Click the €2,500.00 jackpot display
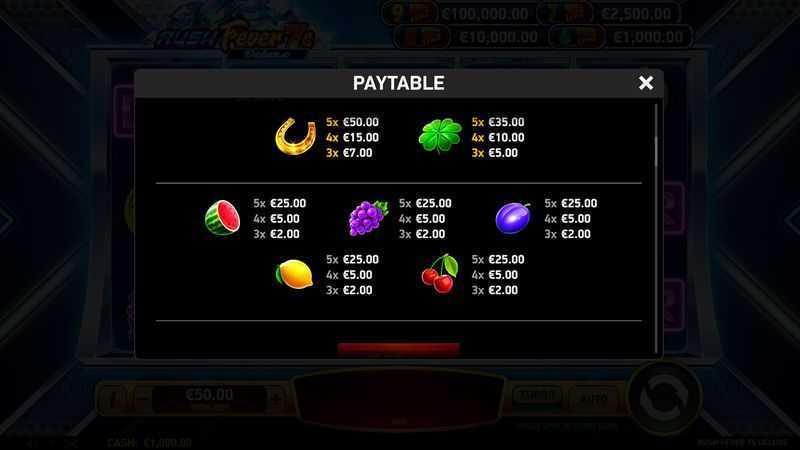Image resolution: width=800 pixels, height=450 pixels. 636,13
